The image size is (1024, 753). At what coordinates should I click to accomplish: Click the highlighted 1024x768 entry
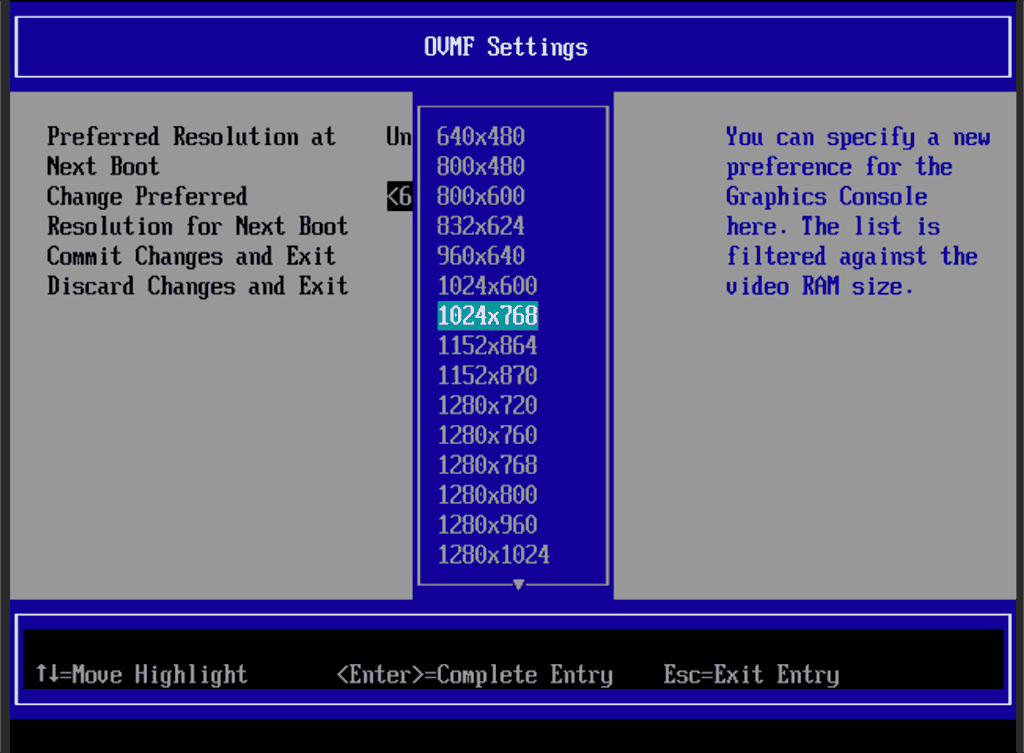coord(487,316)
